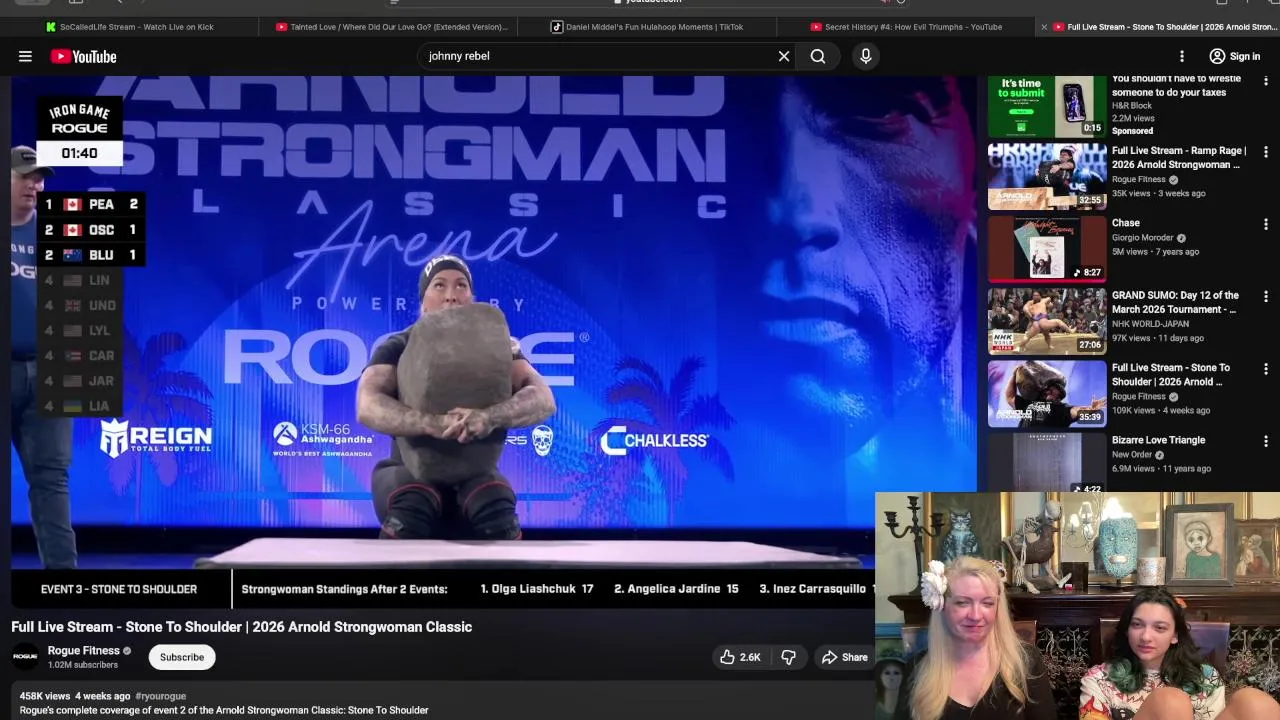Screen dimensions: 1280x720
Task: Click the #ryourogue hashtag link
Action: tap(160, 696)
